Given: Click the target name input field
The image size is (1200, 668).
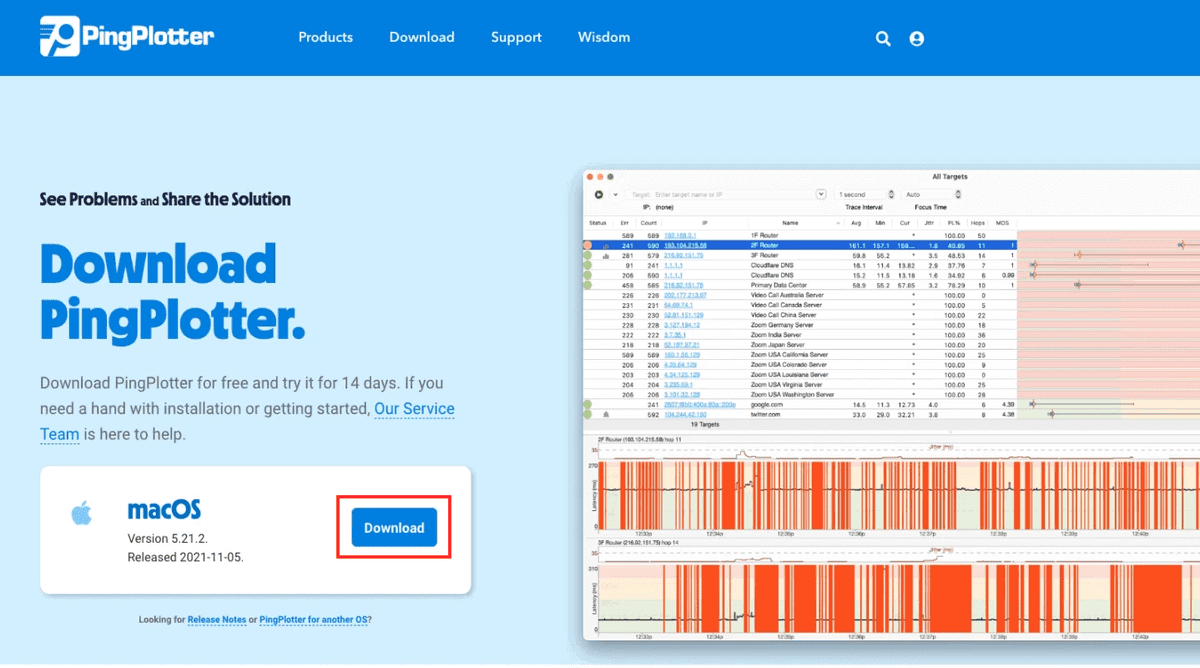Looking at the screenshot, I should [720, 194].
